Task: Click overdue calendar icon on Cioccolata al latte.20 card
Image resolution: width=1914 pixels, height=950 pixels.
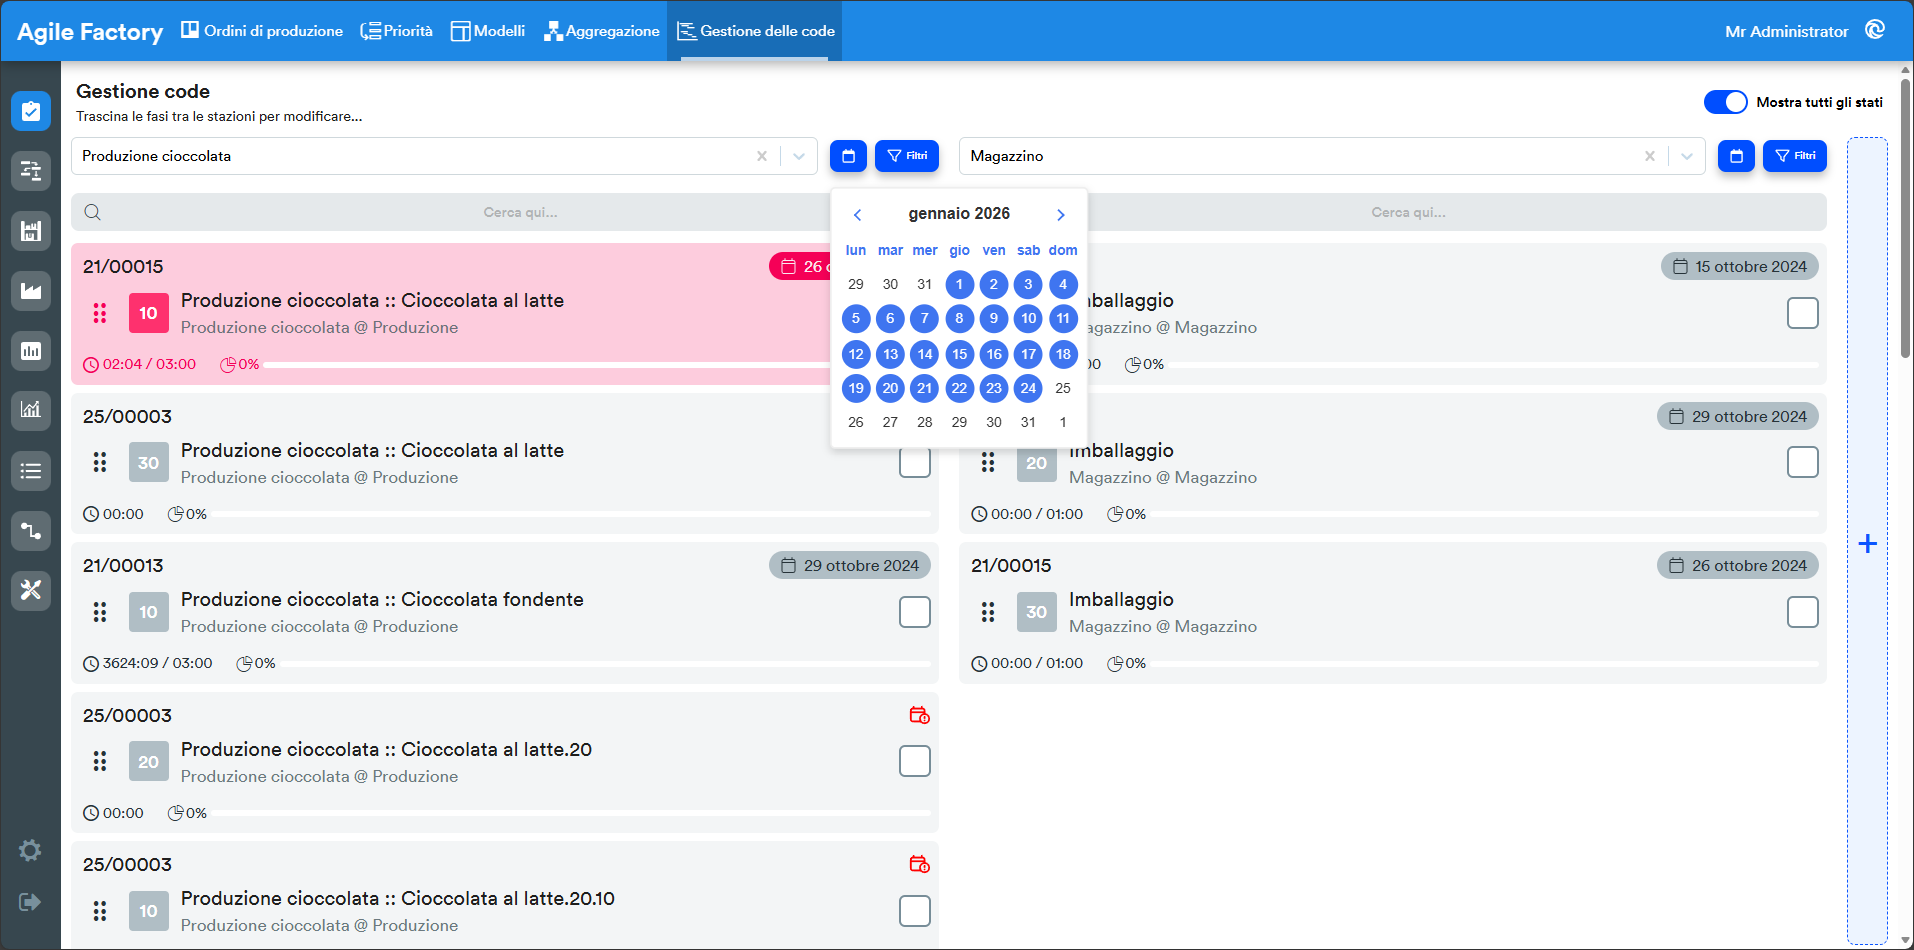Action: point(919,715)
